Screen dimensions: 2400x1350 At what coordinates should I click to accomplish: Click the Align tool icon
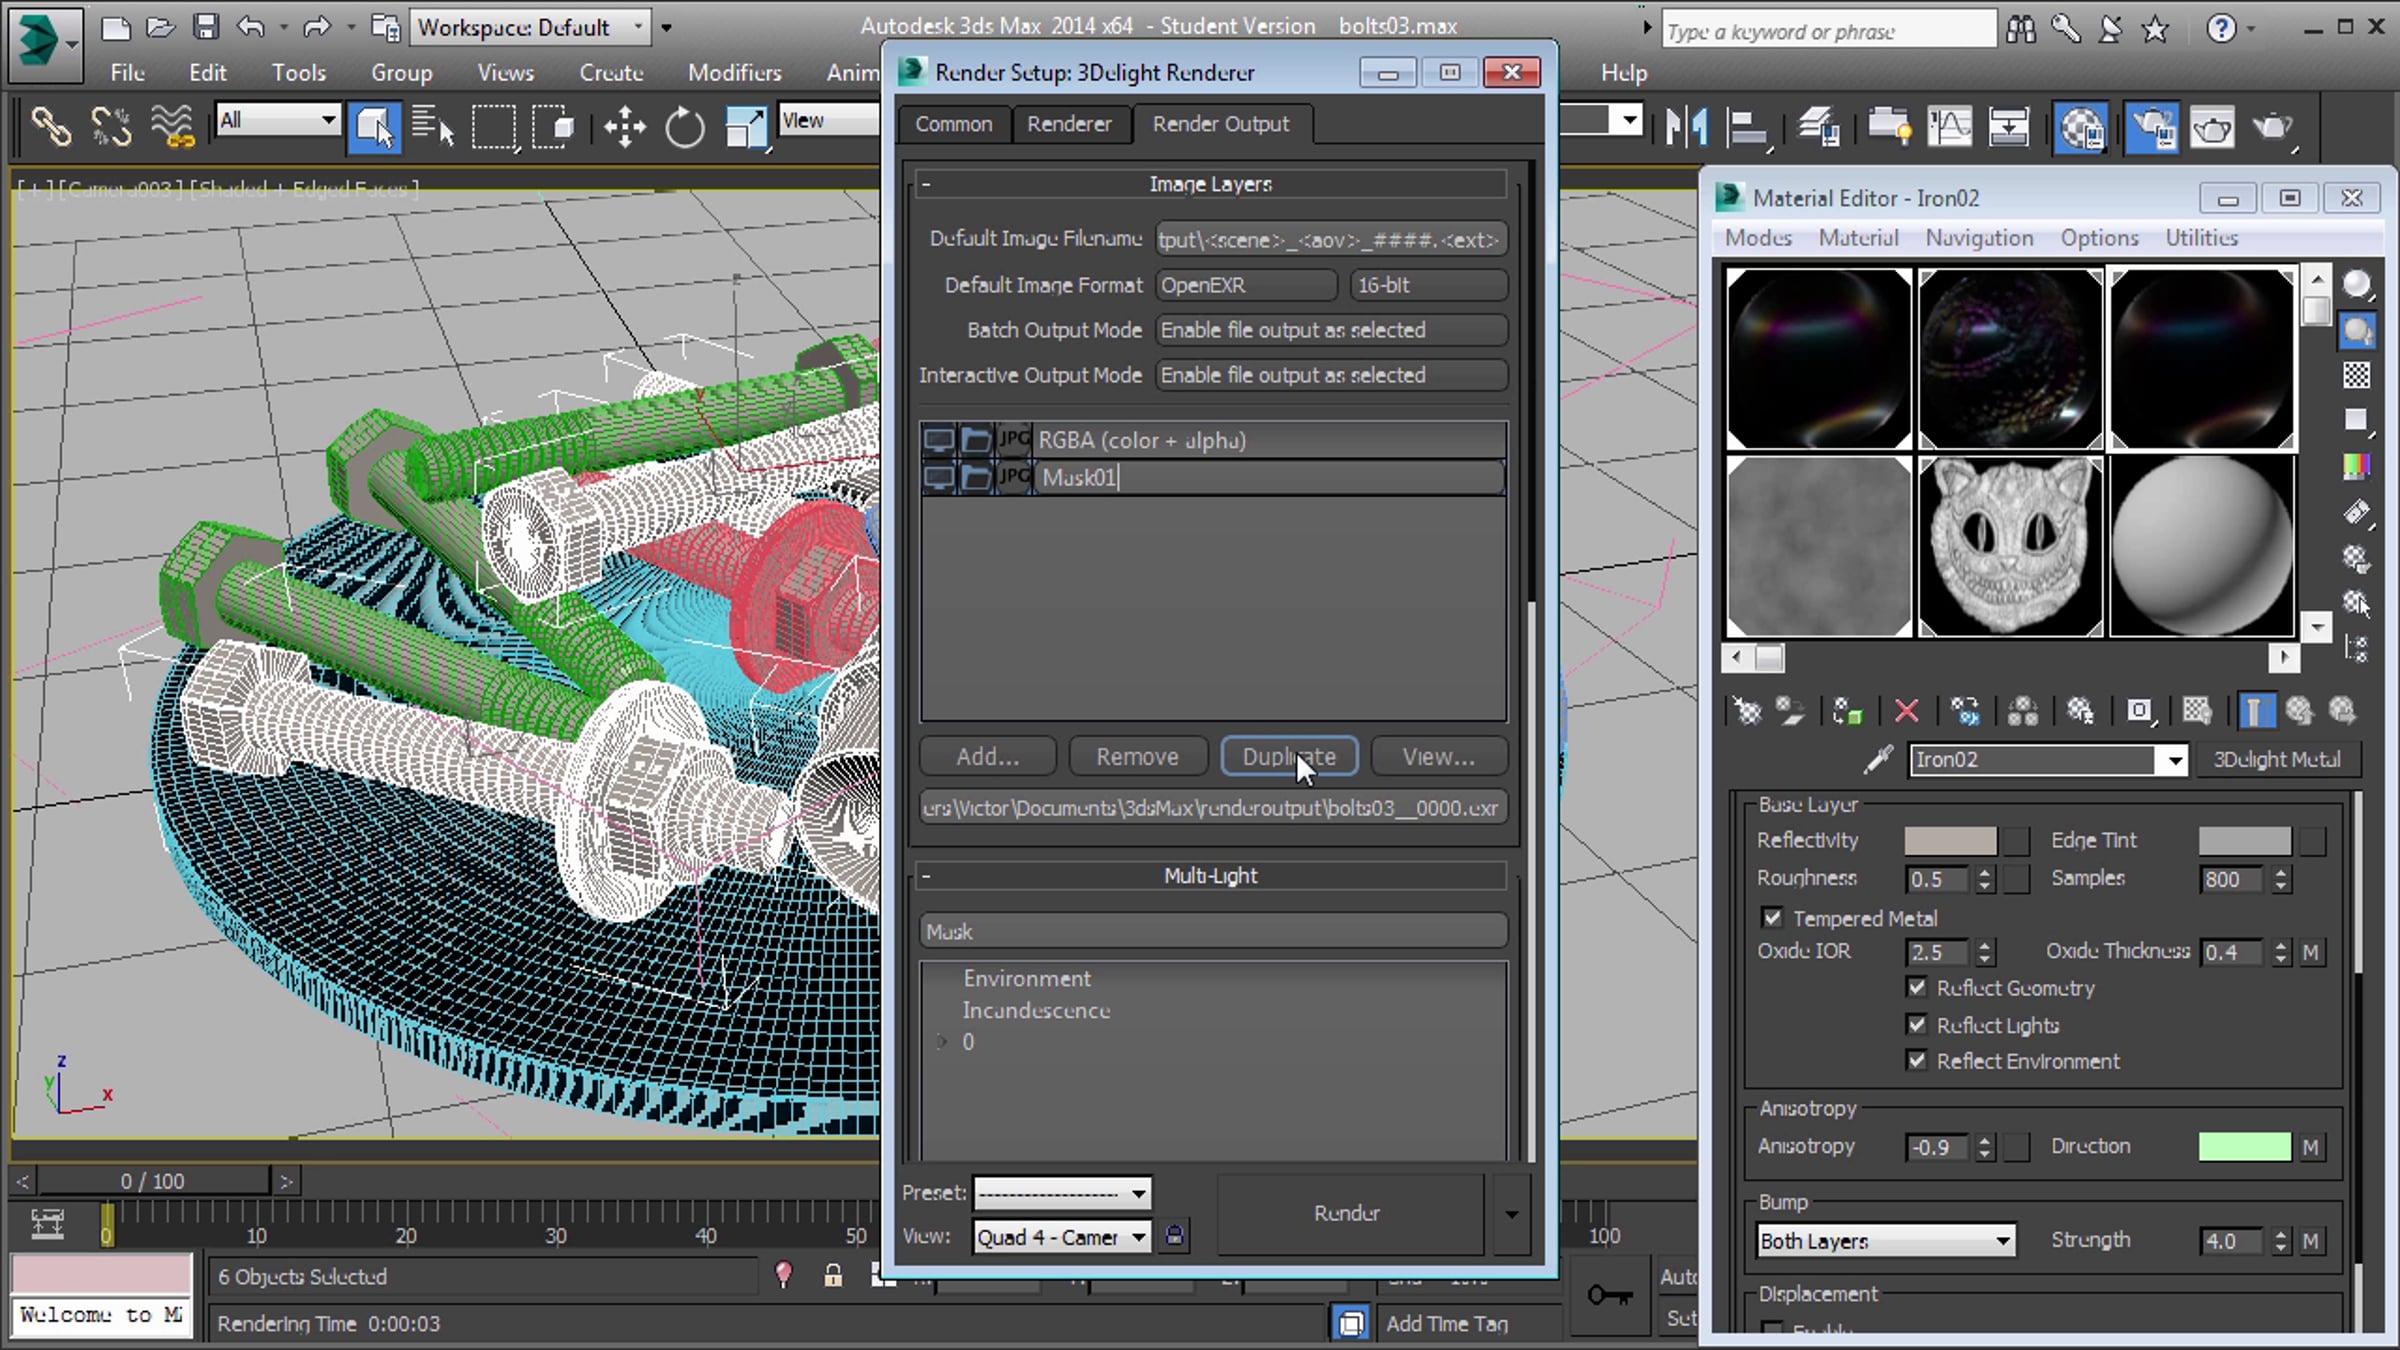[x=1747, y=127]
